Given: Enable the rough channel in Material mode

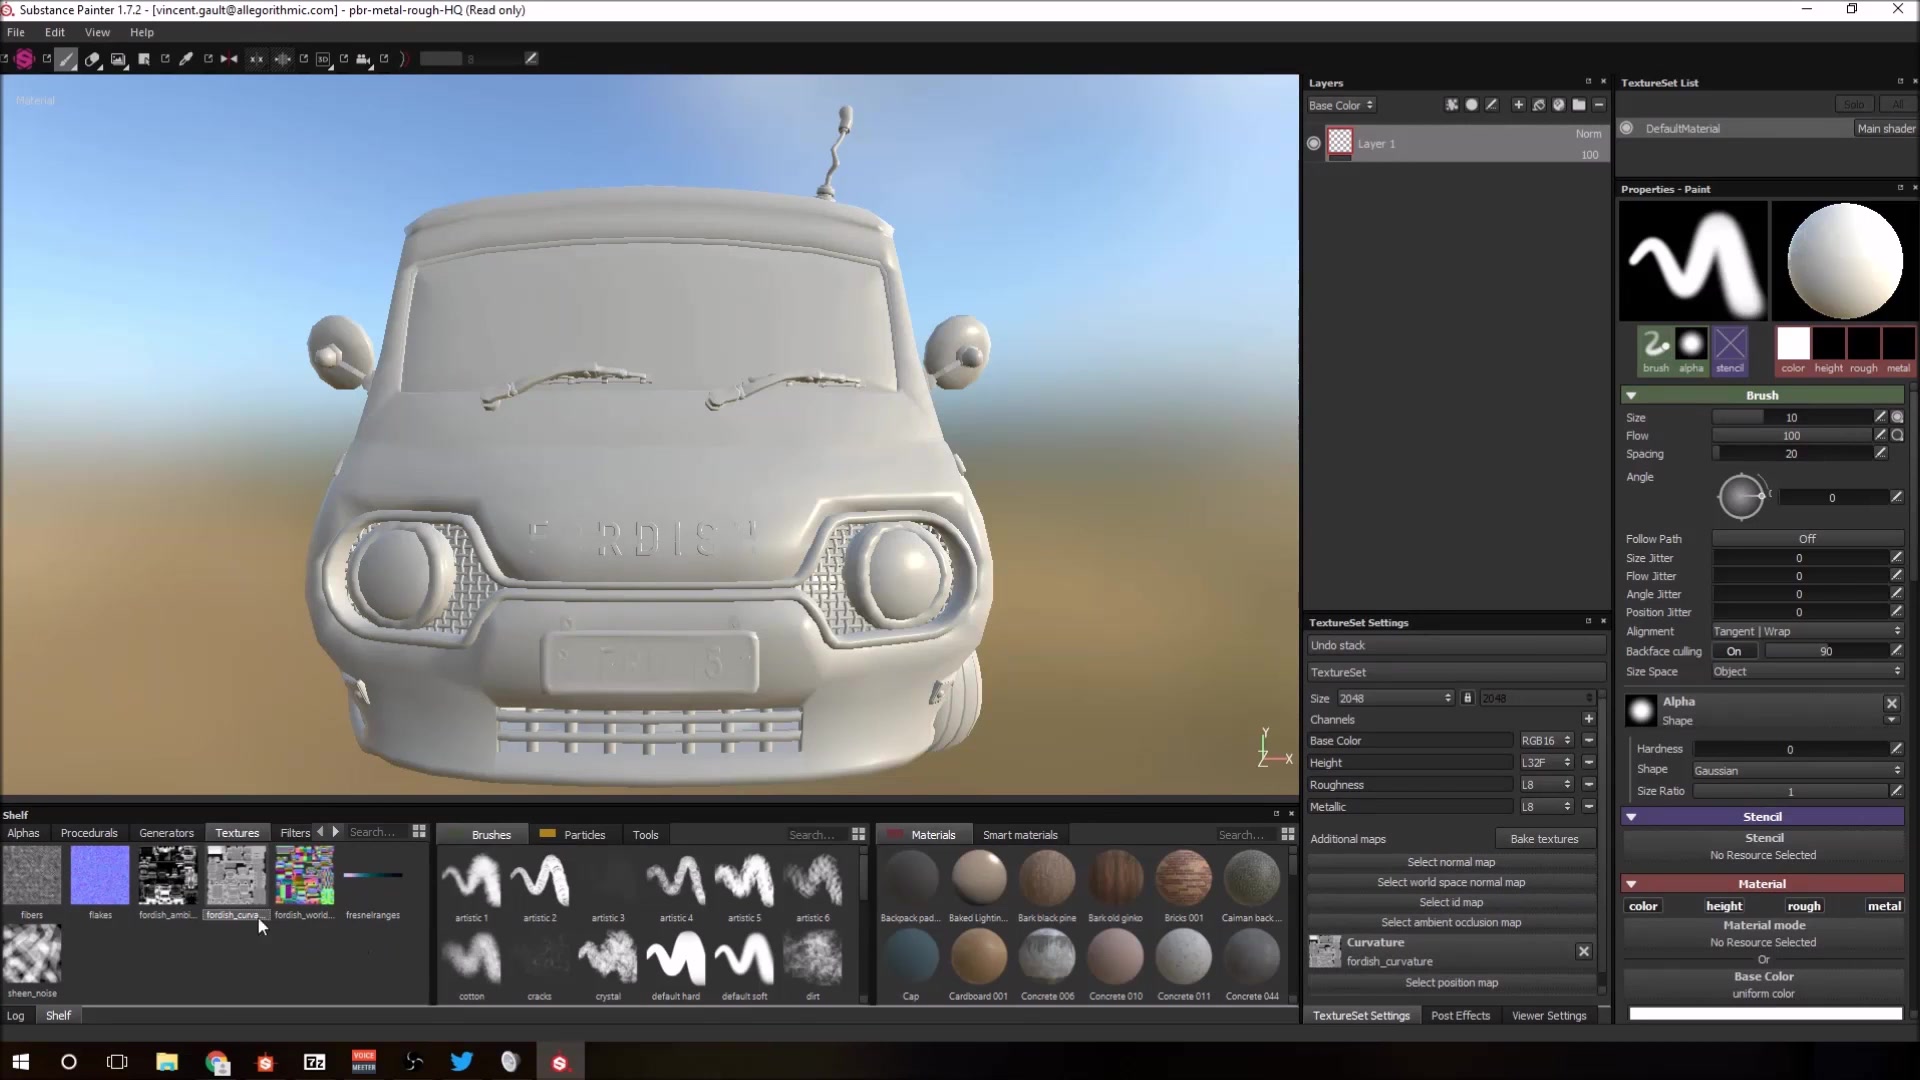Looking at the screenshot, I should [1805, 905].
